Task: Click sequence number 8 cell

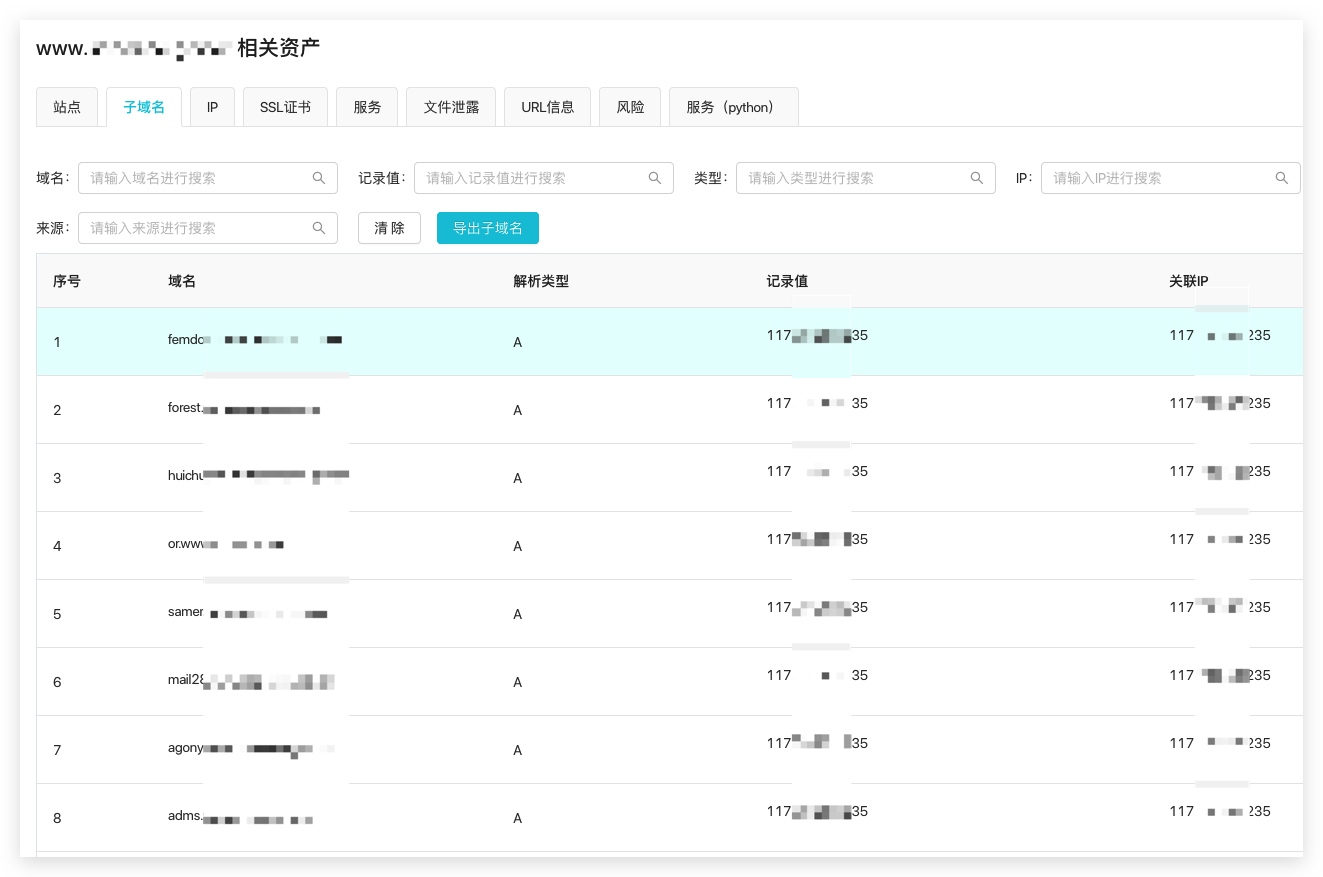Action: point(57,818)
